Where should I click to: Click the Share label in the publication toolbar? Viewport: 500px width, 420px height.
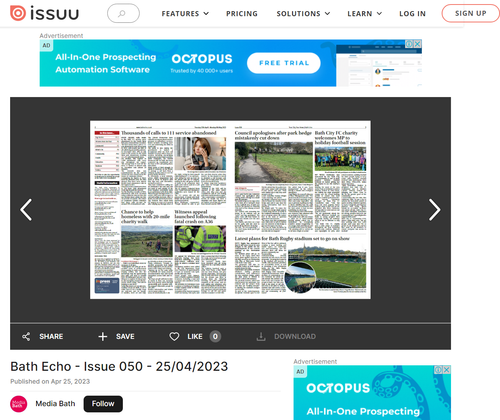coord(51,337)
